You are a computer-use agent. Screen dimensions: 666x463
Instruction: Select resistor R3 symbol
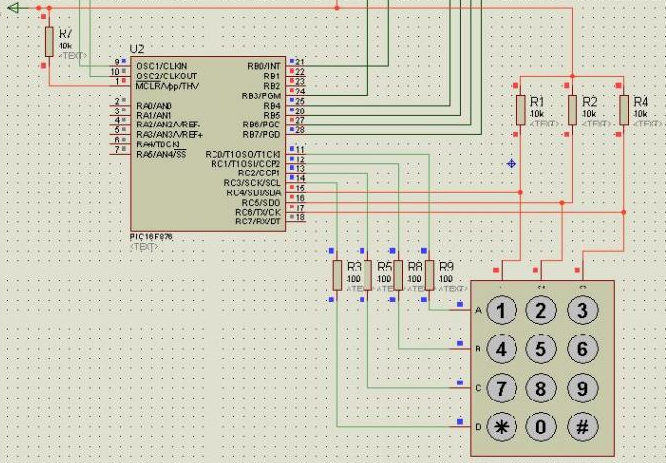tap(338, 275)
